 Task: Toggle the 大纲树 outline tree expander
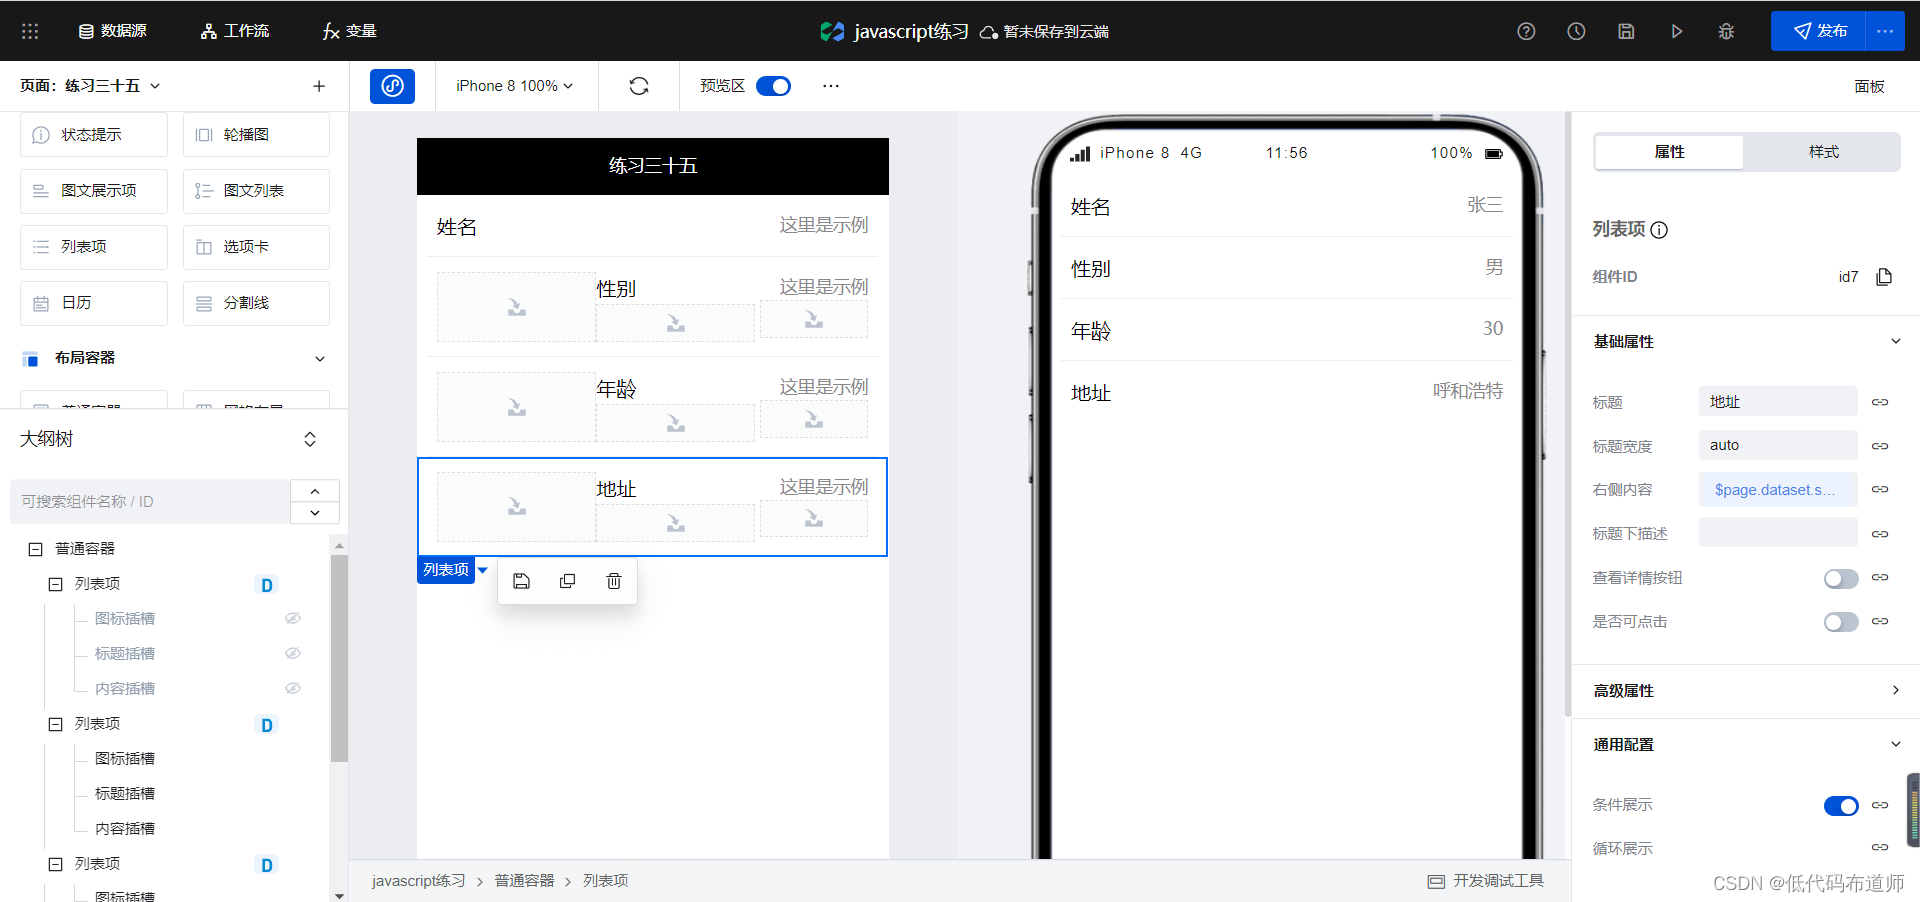tap(310, 439)
